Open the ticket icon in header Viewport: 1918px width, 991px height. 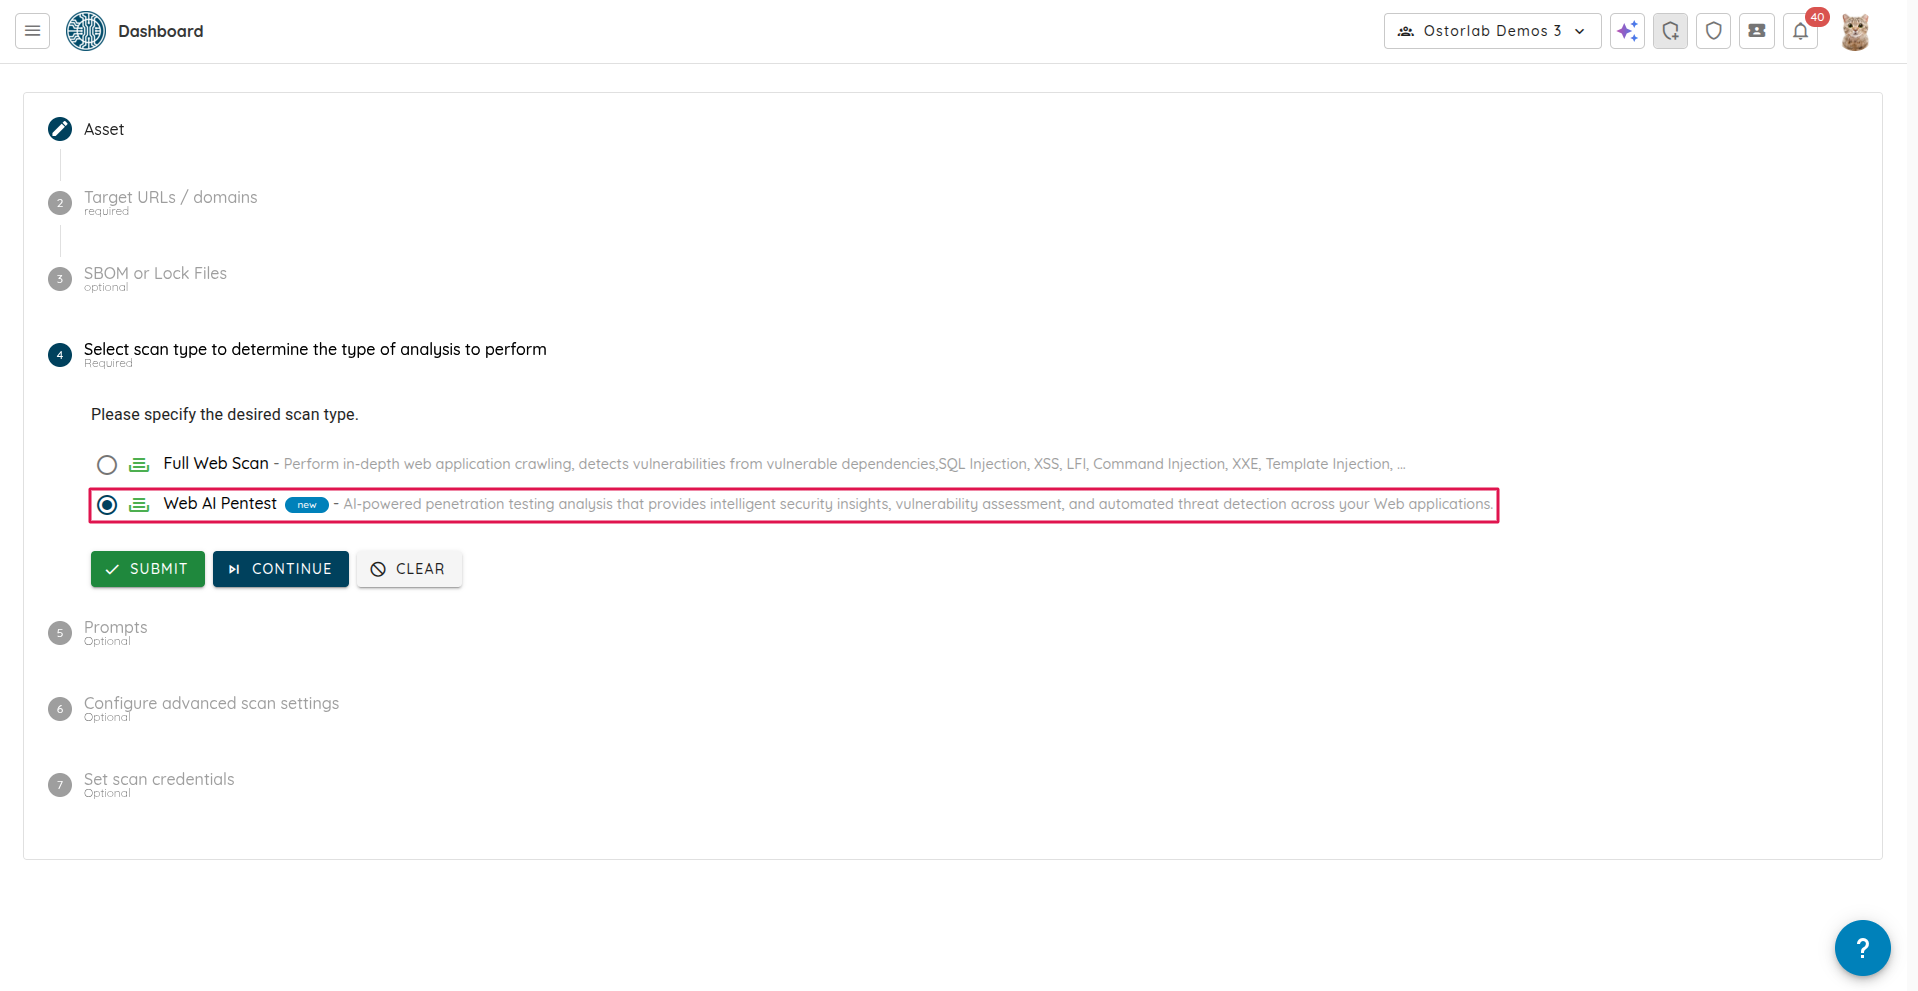coord(1756,31)
